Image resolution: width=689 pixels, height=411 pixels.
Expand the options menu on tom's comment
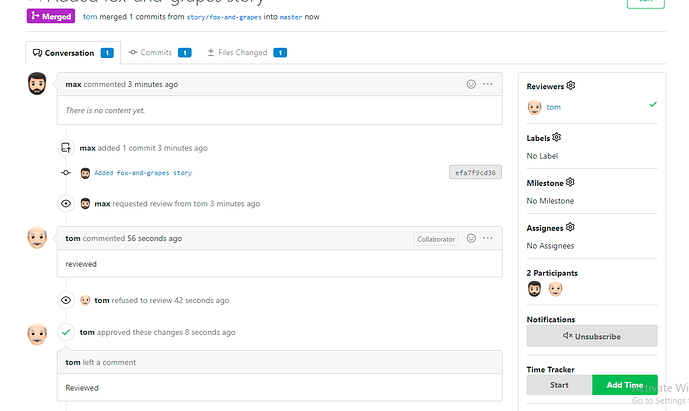(488, 239)
